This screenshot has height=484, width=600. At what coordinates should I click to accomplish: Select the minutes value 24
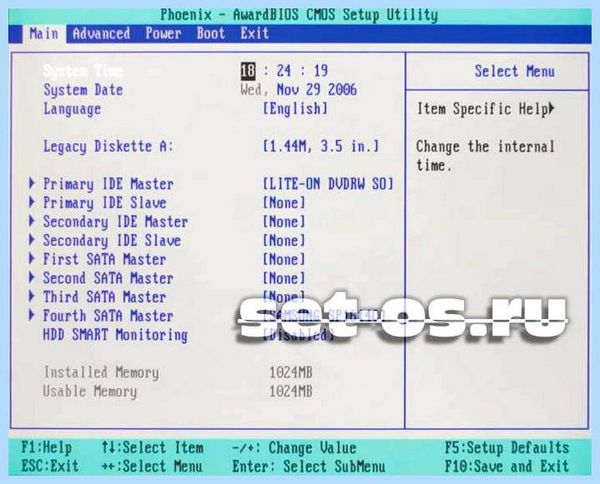click(x=284, y=71)
